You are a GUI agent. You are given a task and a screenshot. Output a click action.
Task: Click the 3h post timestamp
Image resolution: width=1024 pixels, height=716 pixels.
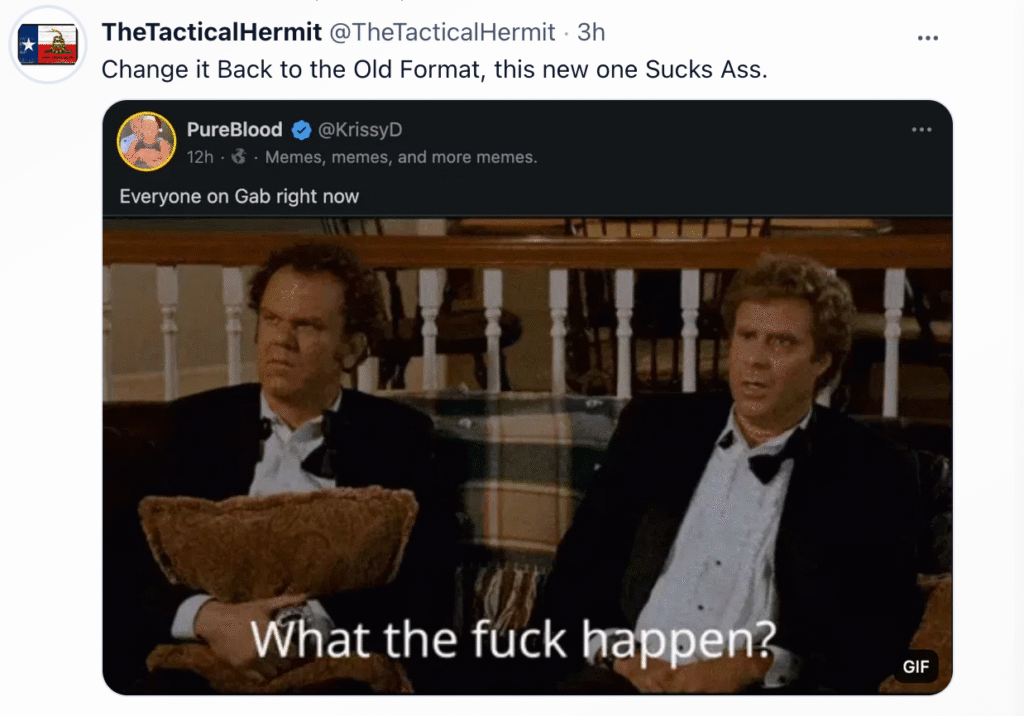pos(591,32)
